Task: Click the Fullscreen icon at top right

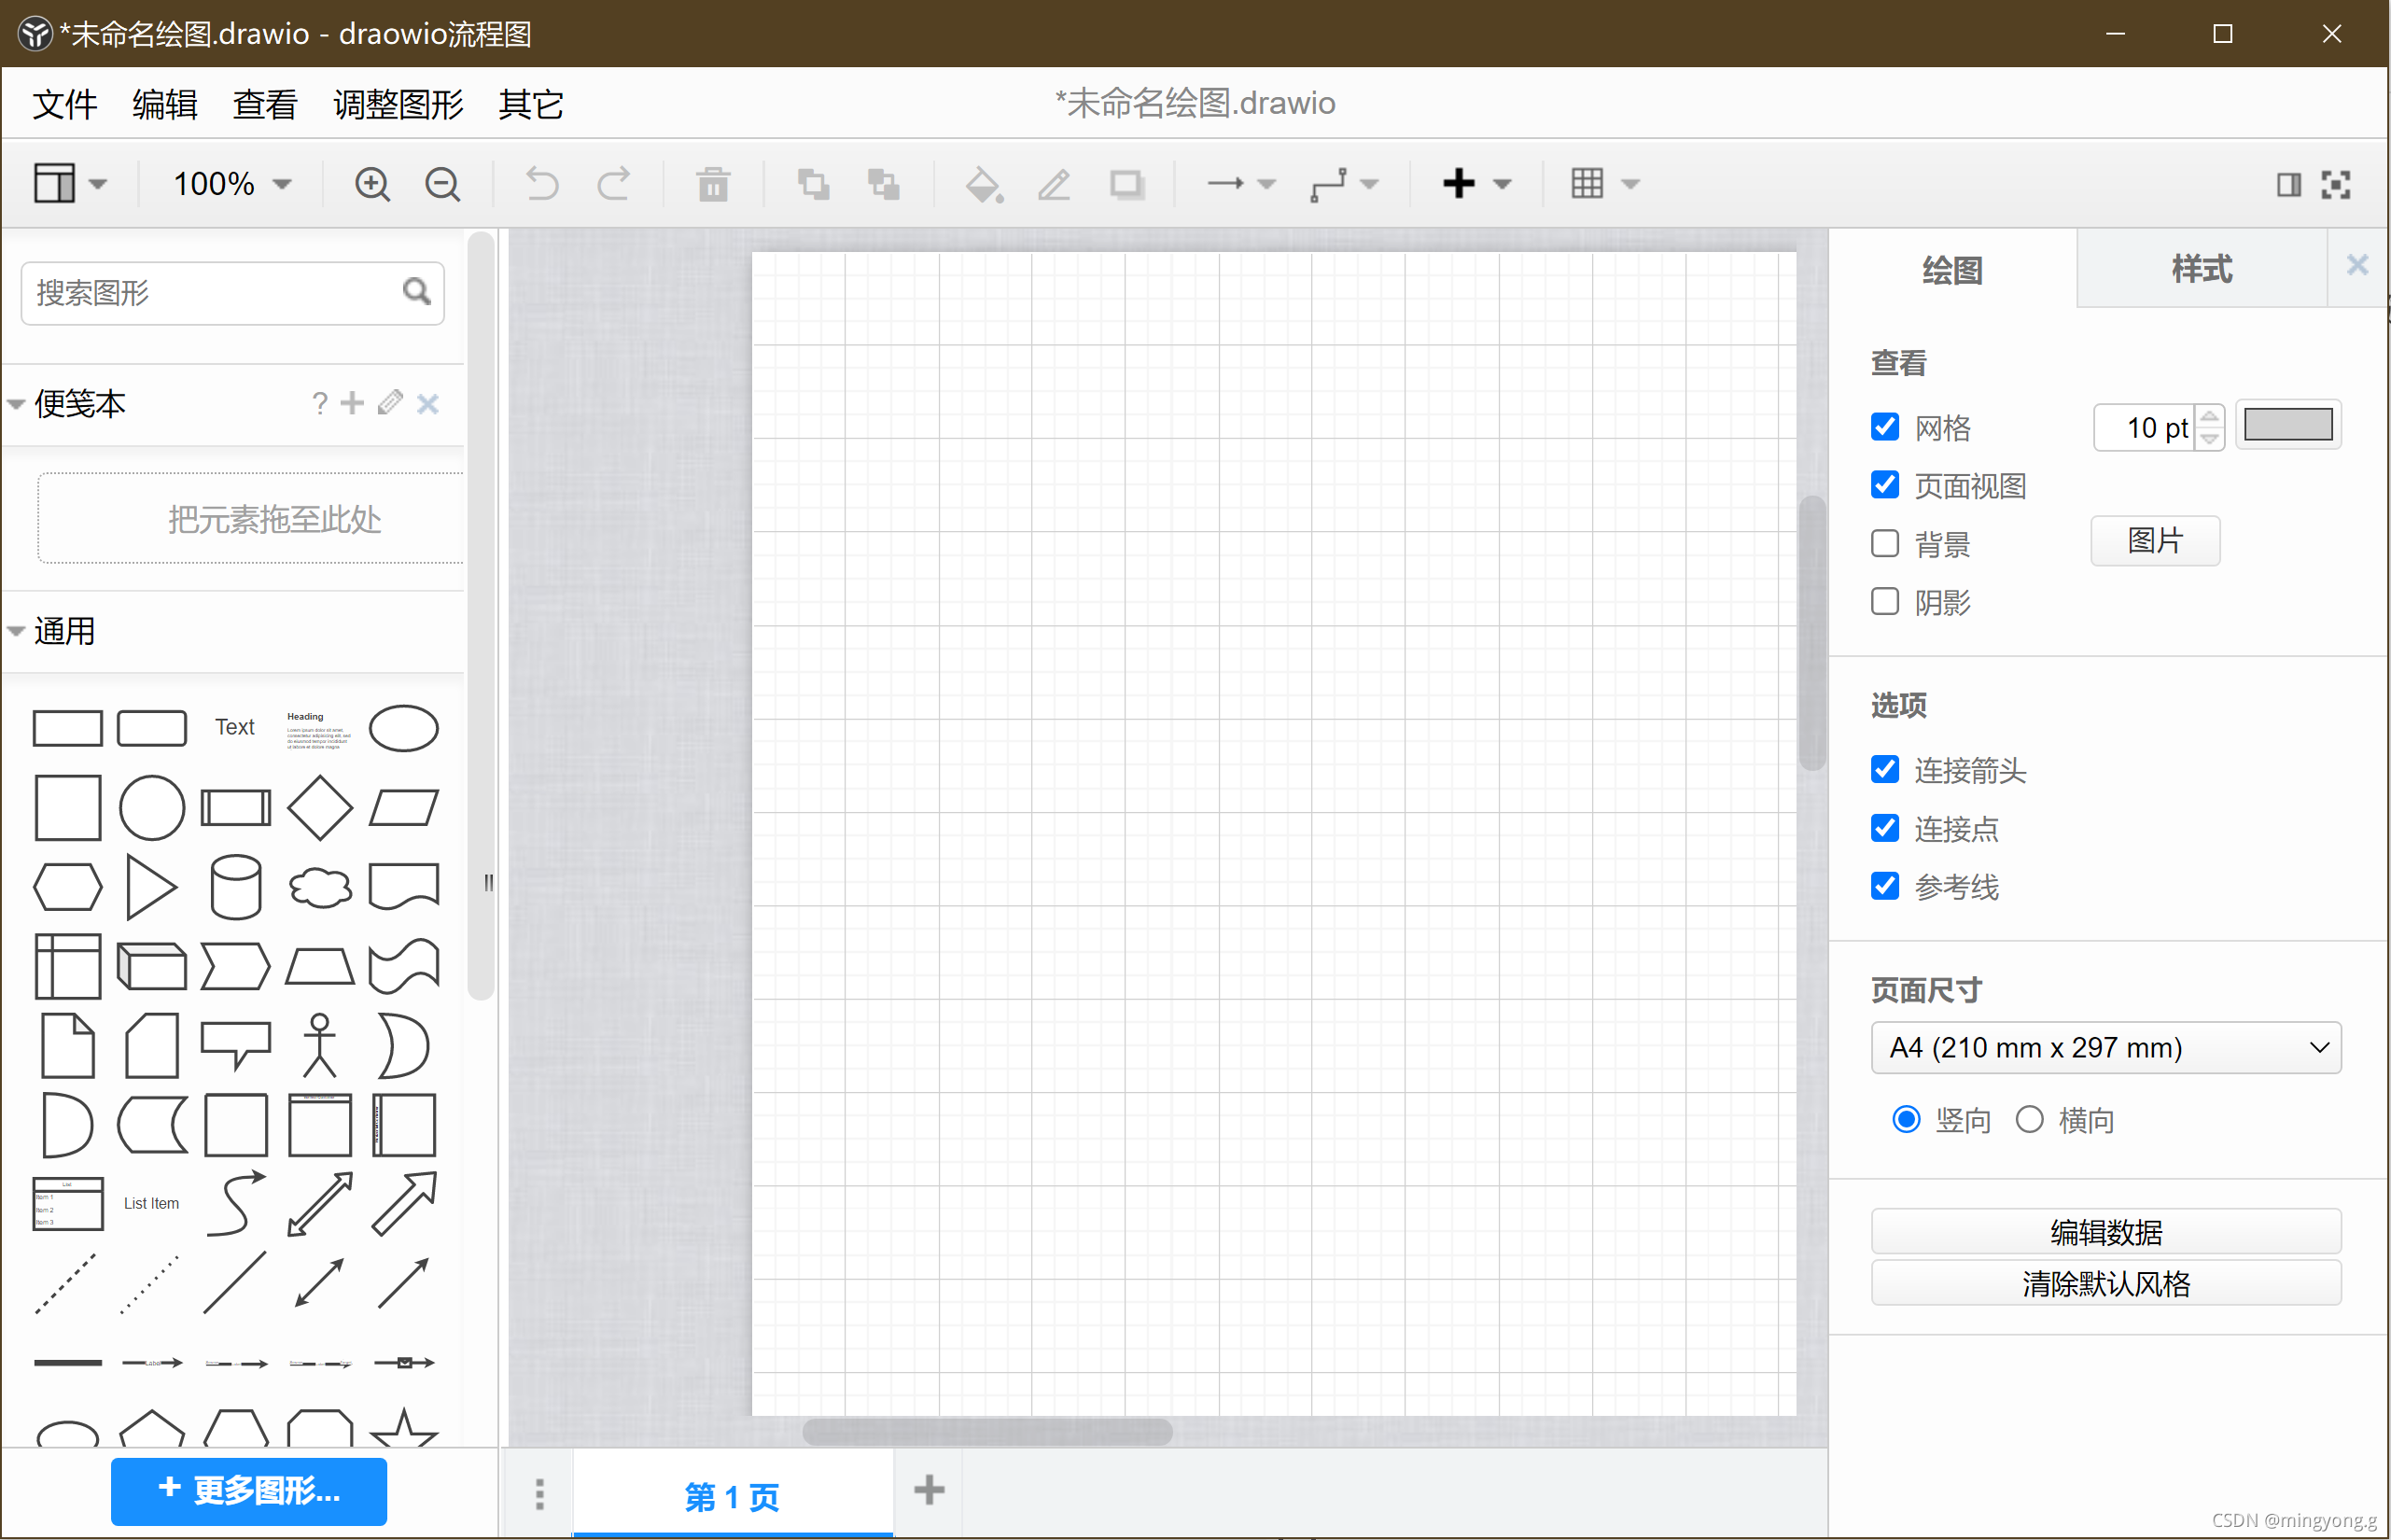Action: (x=2336, y=184)
